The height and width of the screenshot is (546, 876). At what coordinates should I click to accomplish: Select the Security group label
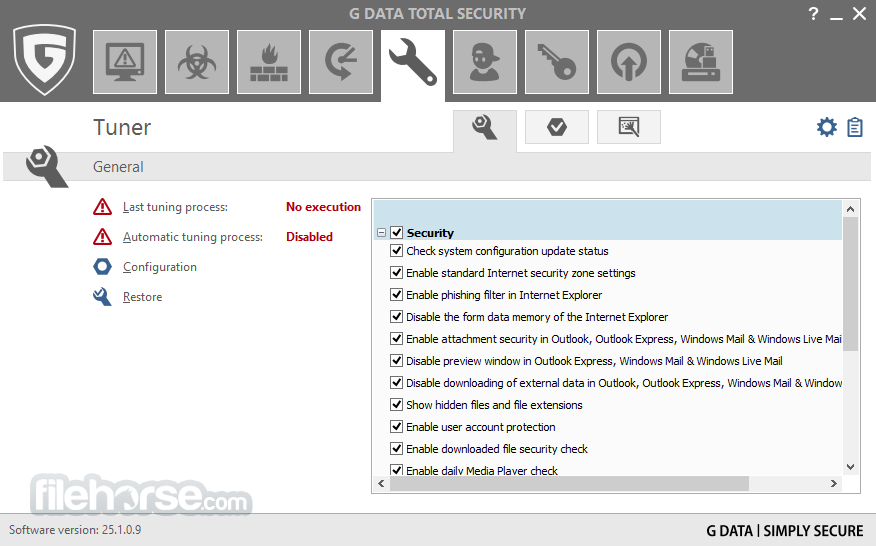[430, 233]
